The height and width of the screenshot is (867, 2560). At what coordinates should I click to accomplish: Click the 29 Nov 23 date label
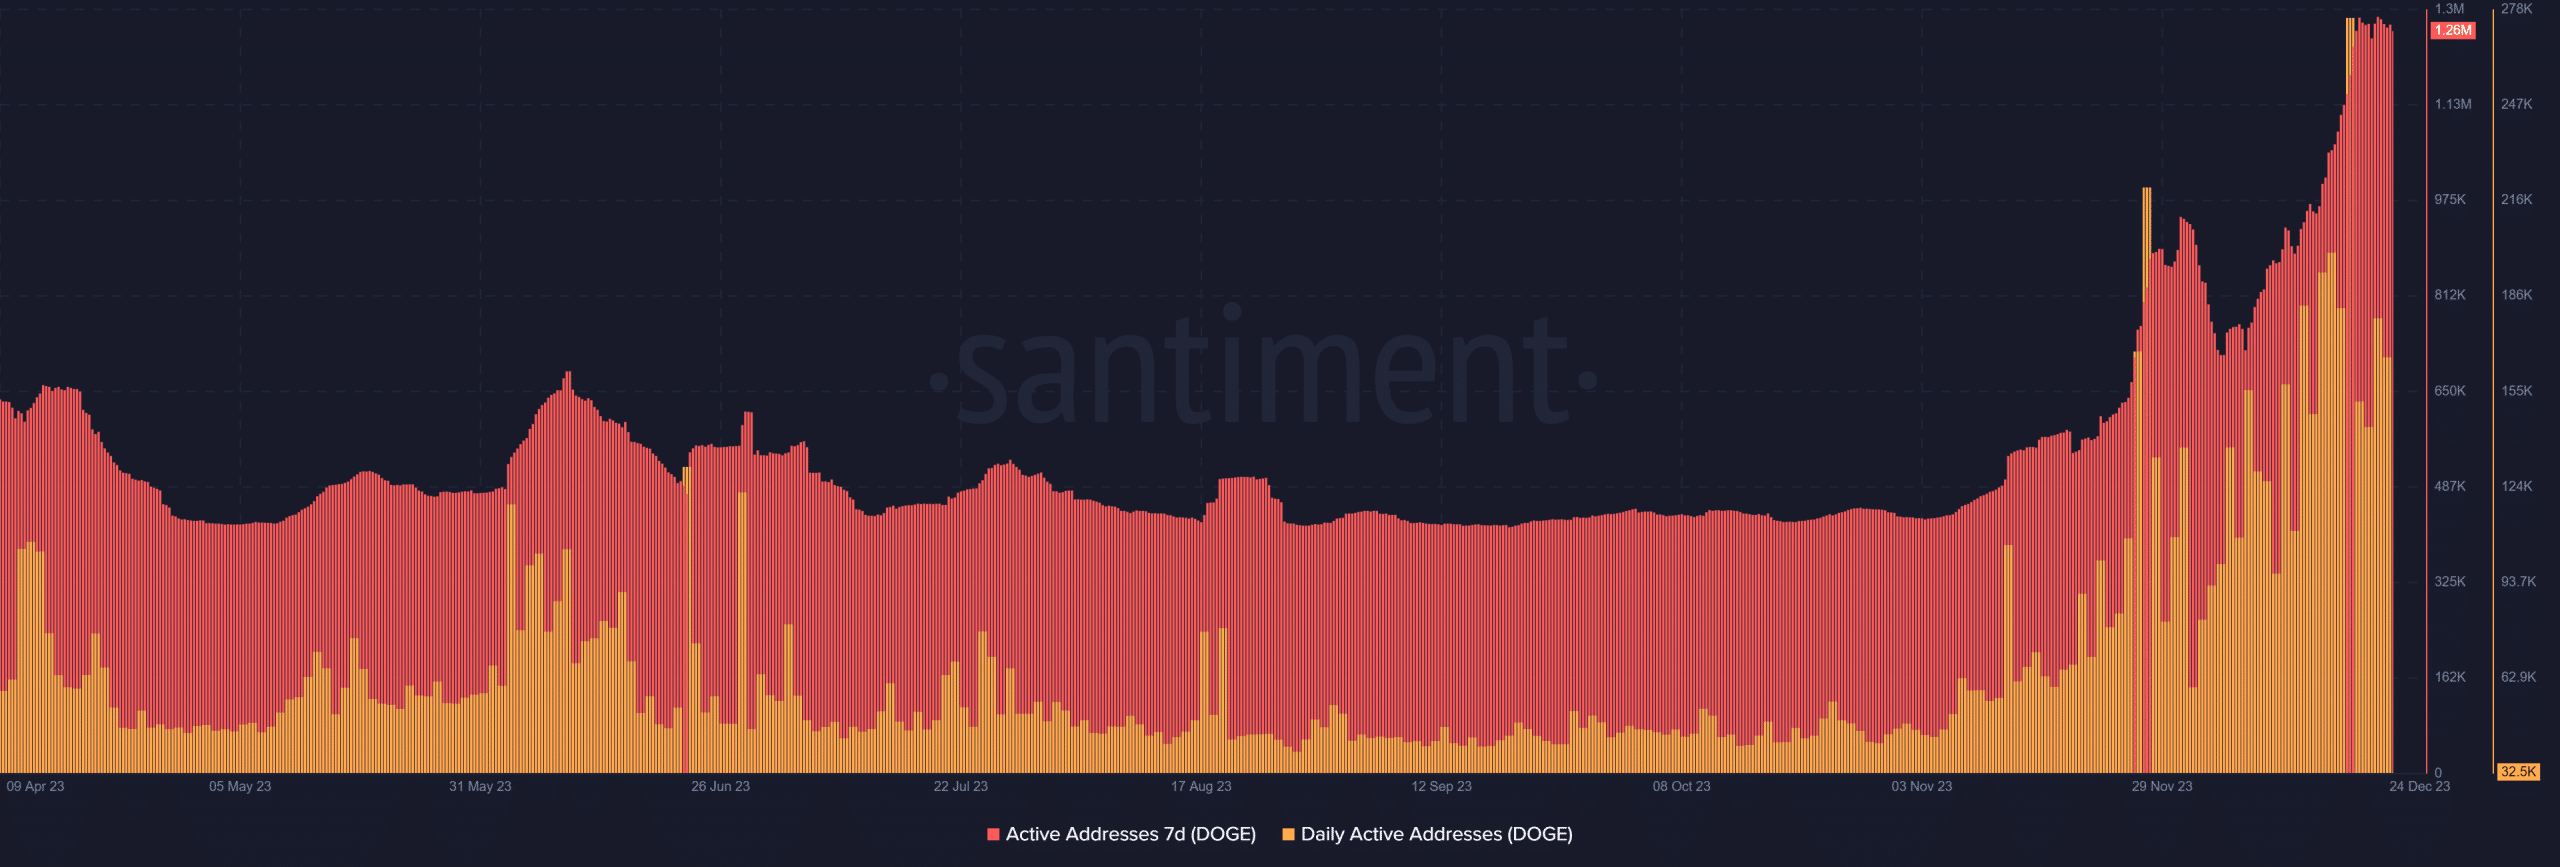2161,787
